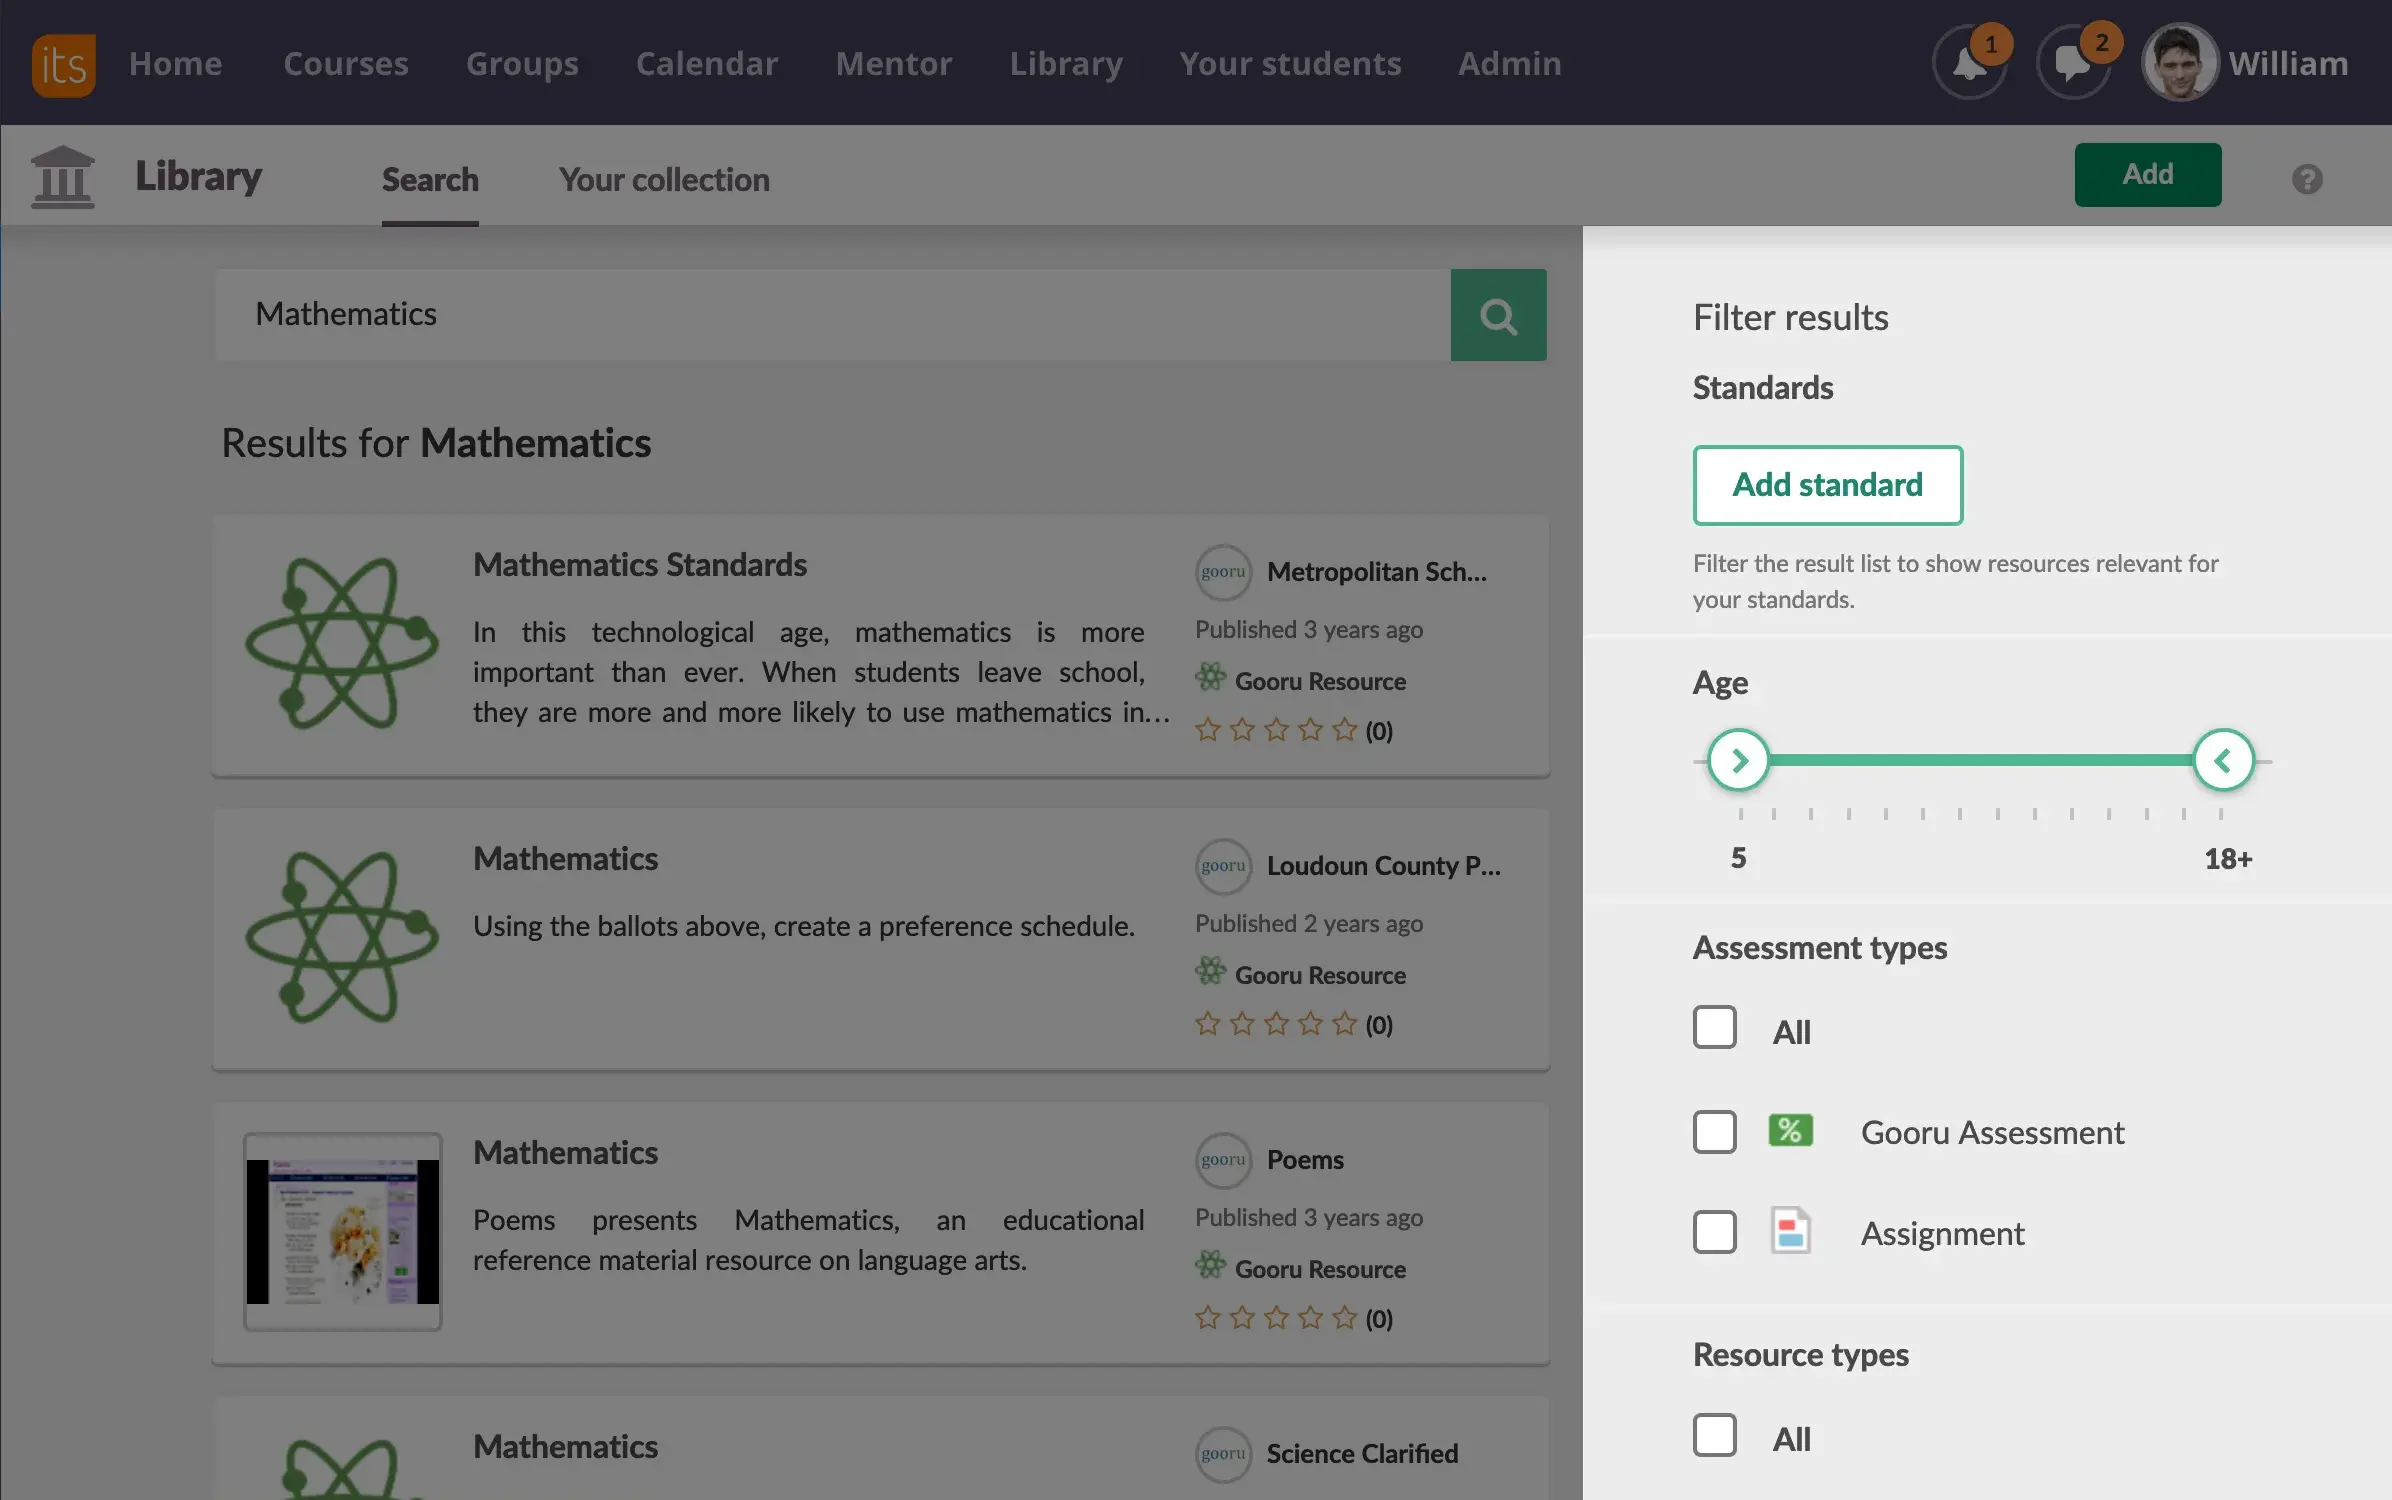The width and height of the screenshot is (2392, 1500).
Task: Click the Mathematics search input field
Action: pyautogui.click(x=832, y=315)
